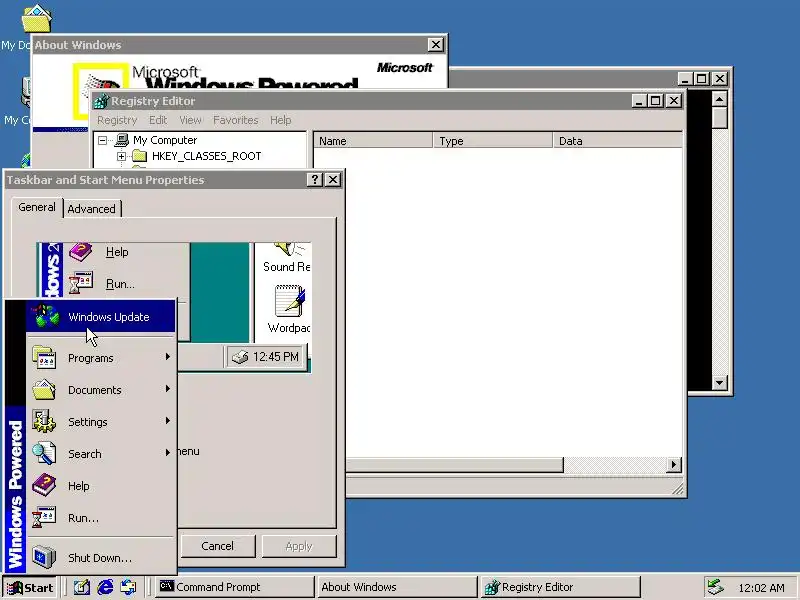This screenshot has width=800, height=600.
Task: Open the Programs submenu arrow
Action: tap(167, 357)
